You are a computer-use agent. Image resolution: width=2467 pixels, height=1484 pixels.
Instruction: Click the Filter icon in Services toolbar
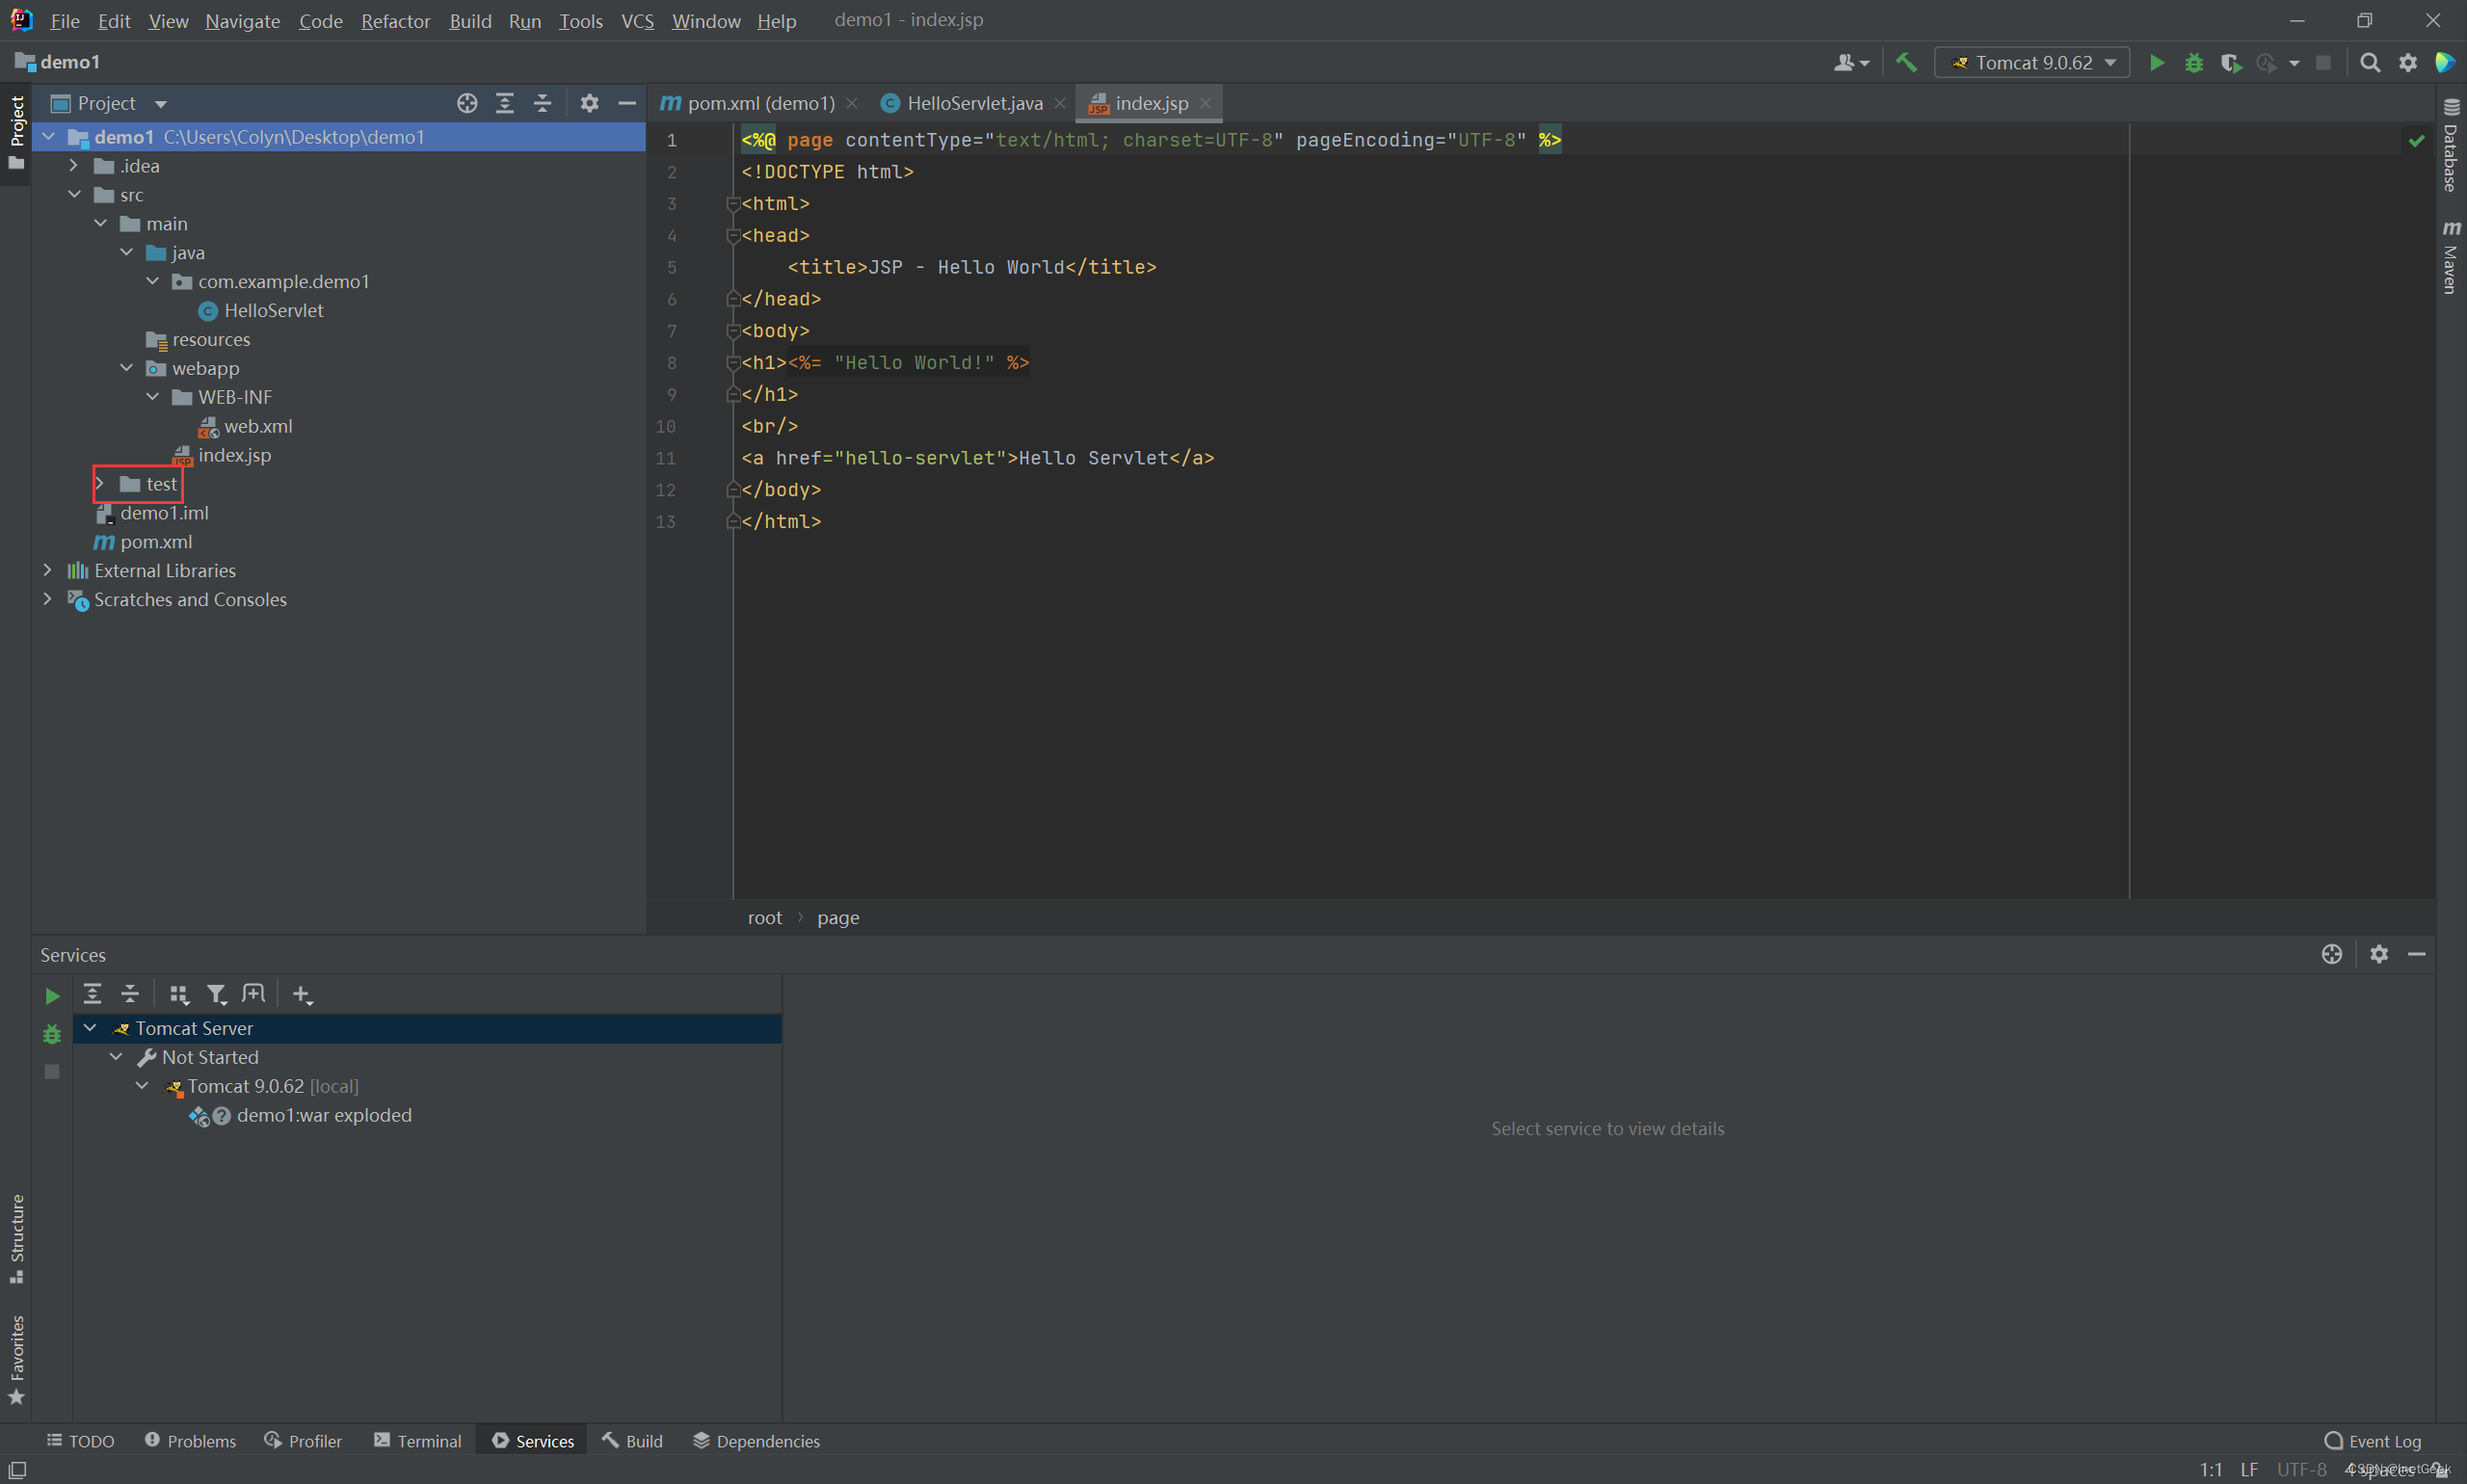coord(216,994)
